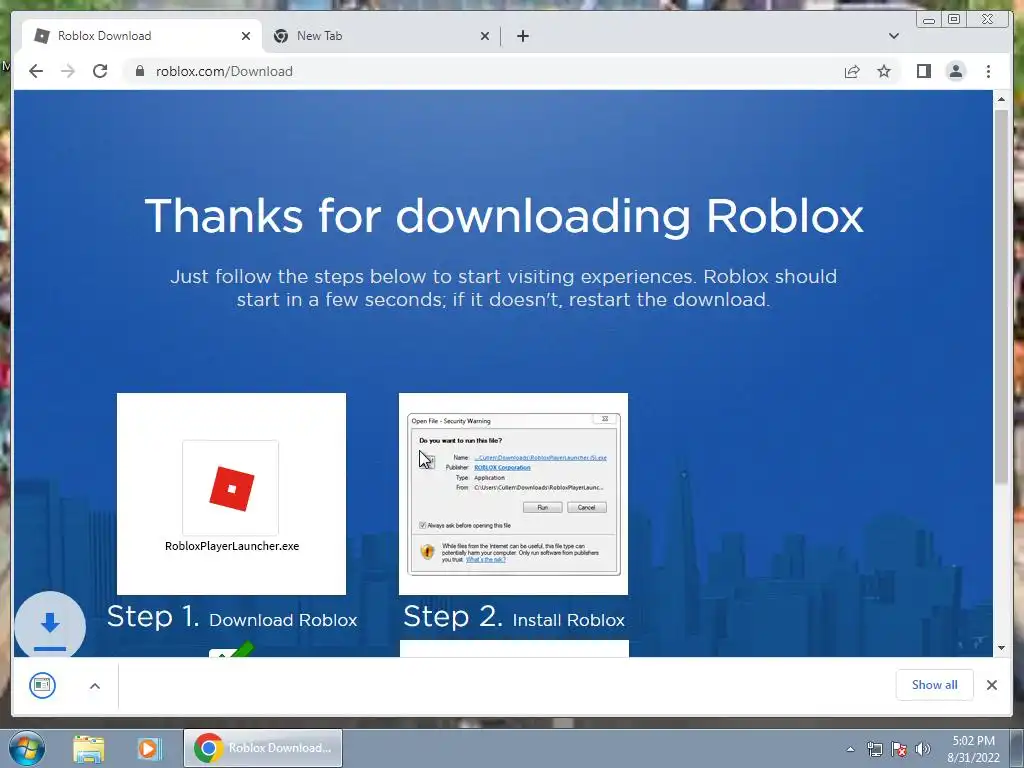Viewport: 1024px width, 768px height.
Task: Click the 'Thanks for downloading Roblox' heading
Action: point(504,216)
